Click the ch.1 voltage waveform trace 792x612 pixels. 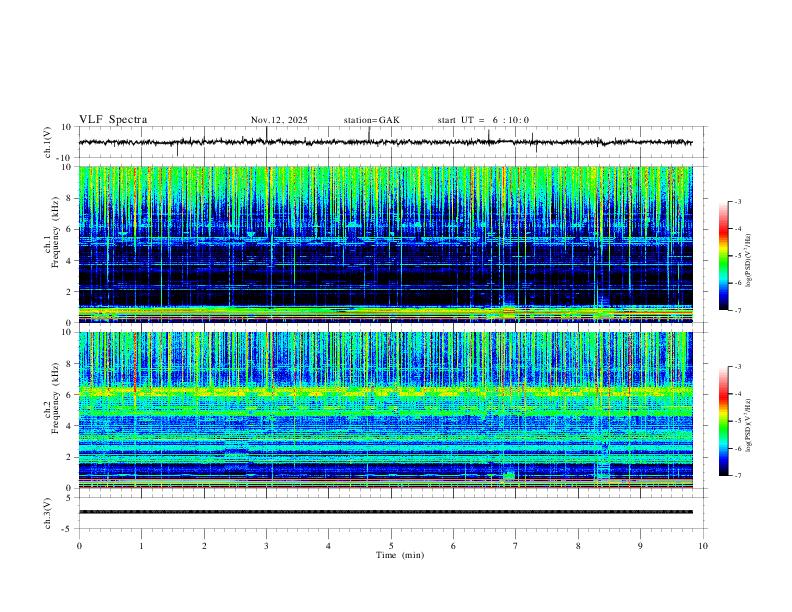click(x=385, y=142)
